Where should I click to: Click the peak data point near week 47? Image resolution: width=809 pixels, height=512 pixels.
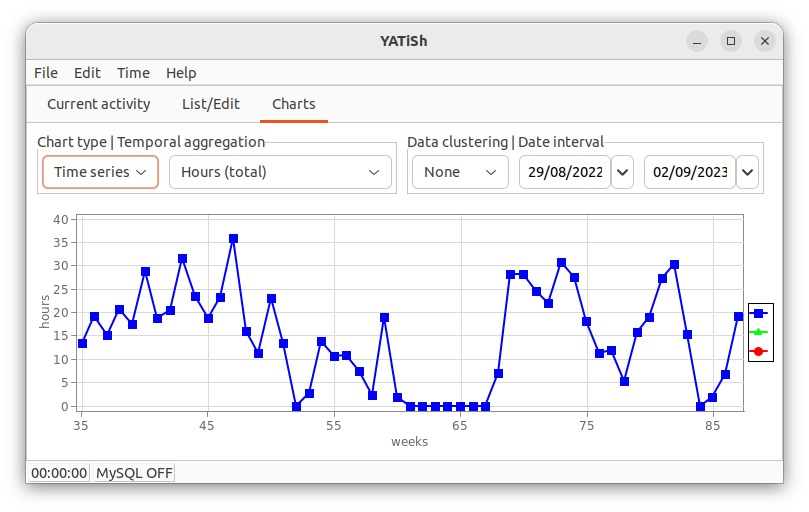coord(233,238)
